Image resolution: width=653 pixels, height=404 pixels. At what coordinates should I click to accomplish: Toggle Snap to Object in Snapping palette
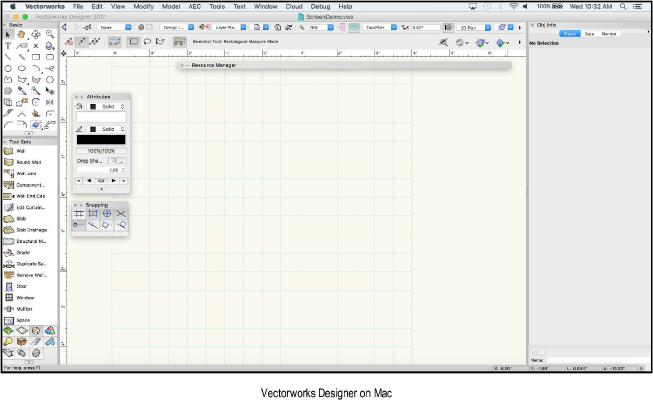tap(93, 214)
